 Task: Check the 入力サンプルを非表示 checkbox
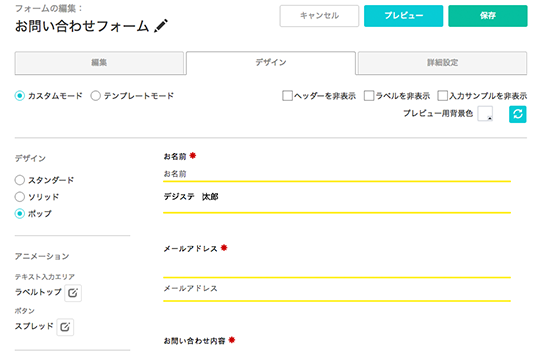[443, 95]
